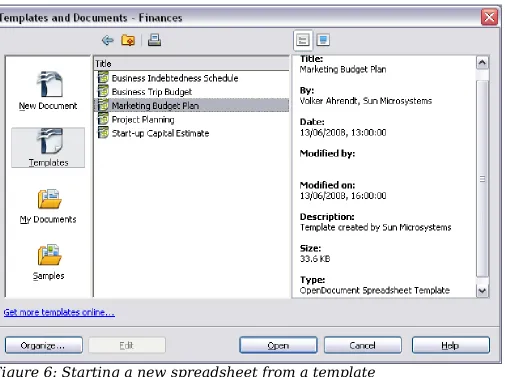505x377 pixels.
Task: Click the properties pane scrollbar thumb
Action: (x=482, y=179)
